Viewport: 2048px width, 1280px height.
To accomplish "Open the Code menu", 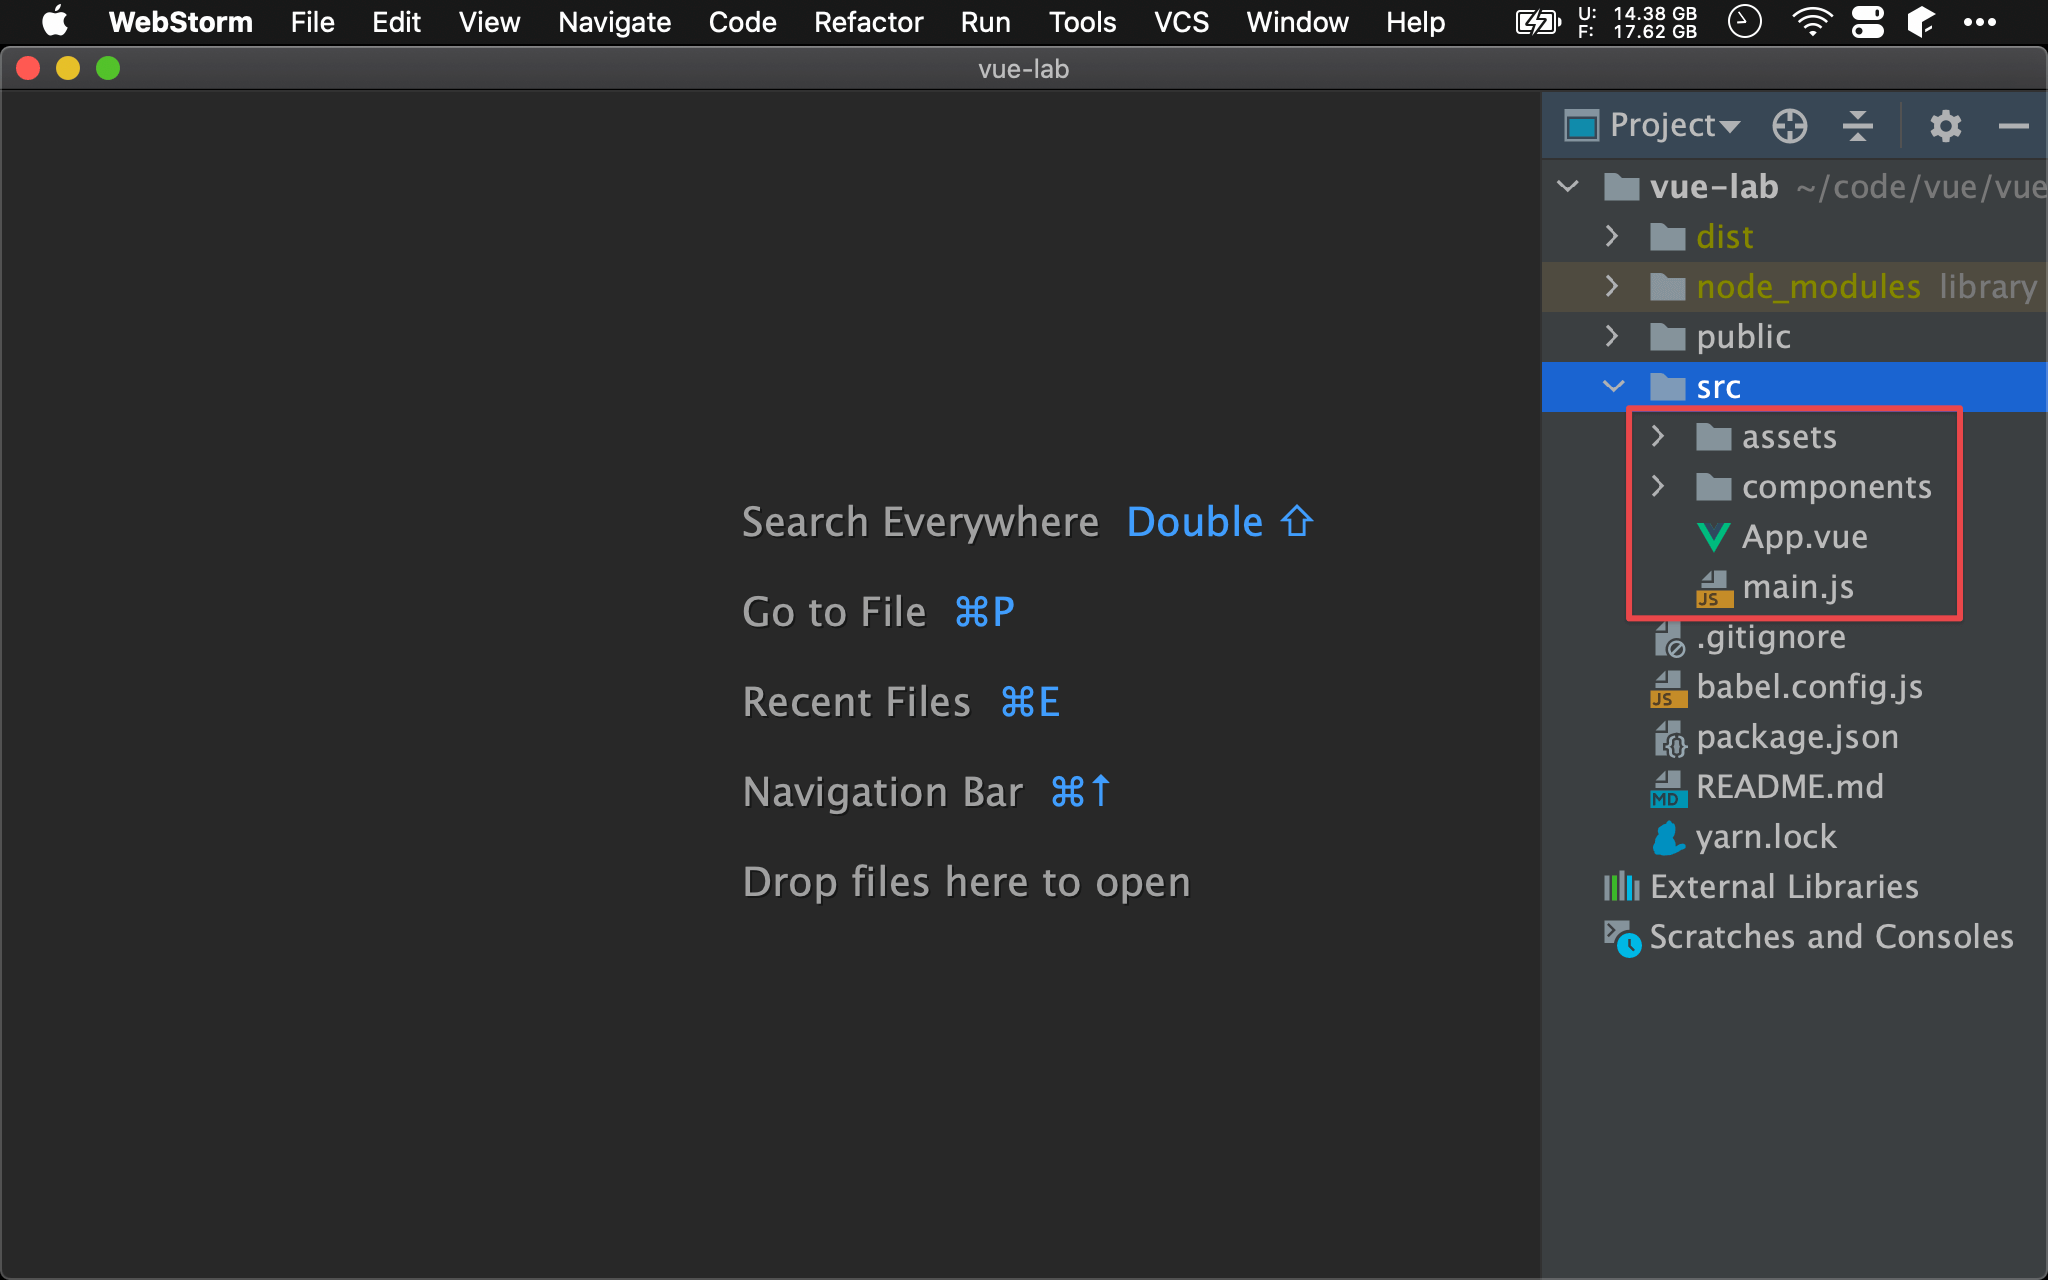I will (742, 22).
